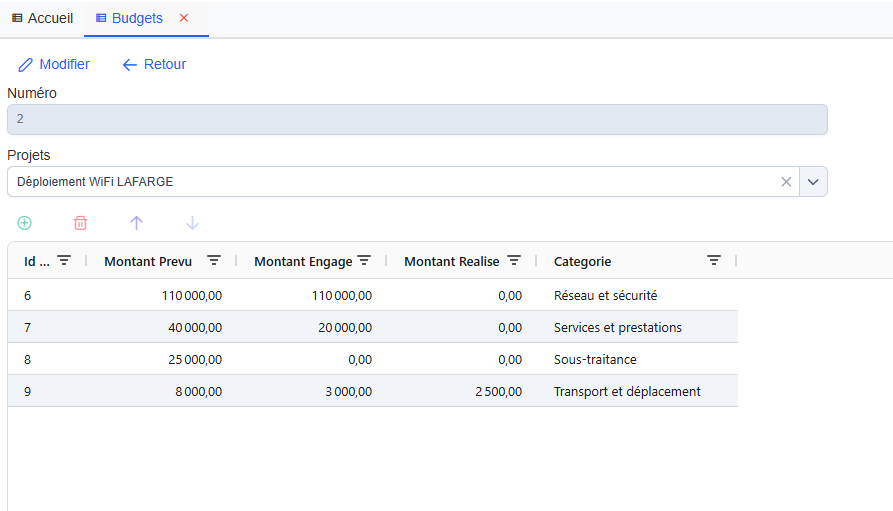893x511 pixels.
Task: Click the Modifier button
Action: coord(54,64)
